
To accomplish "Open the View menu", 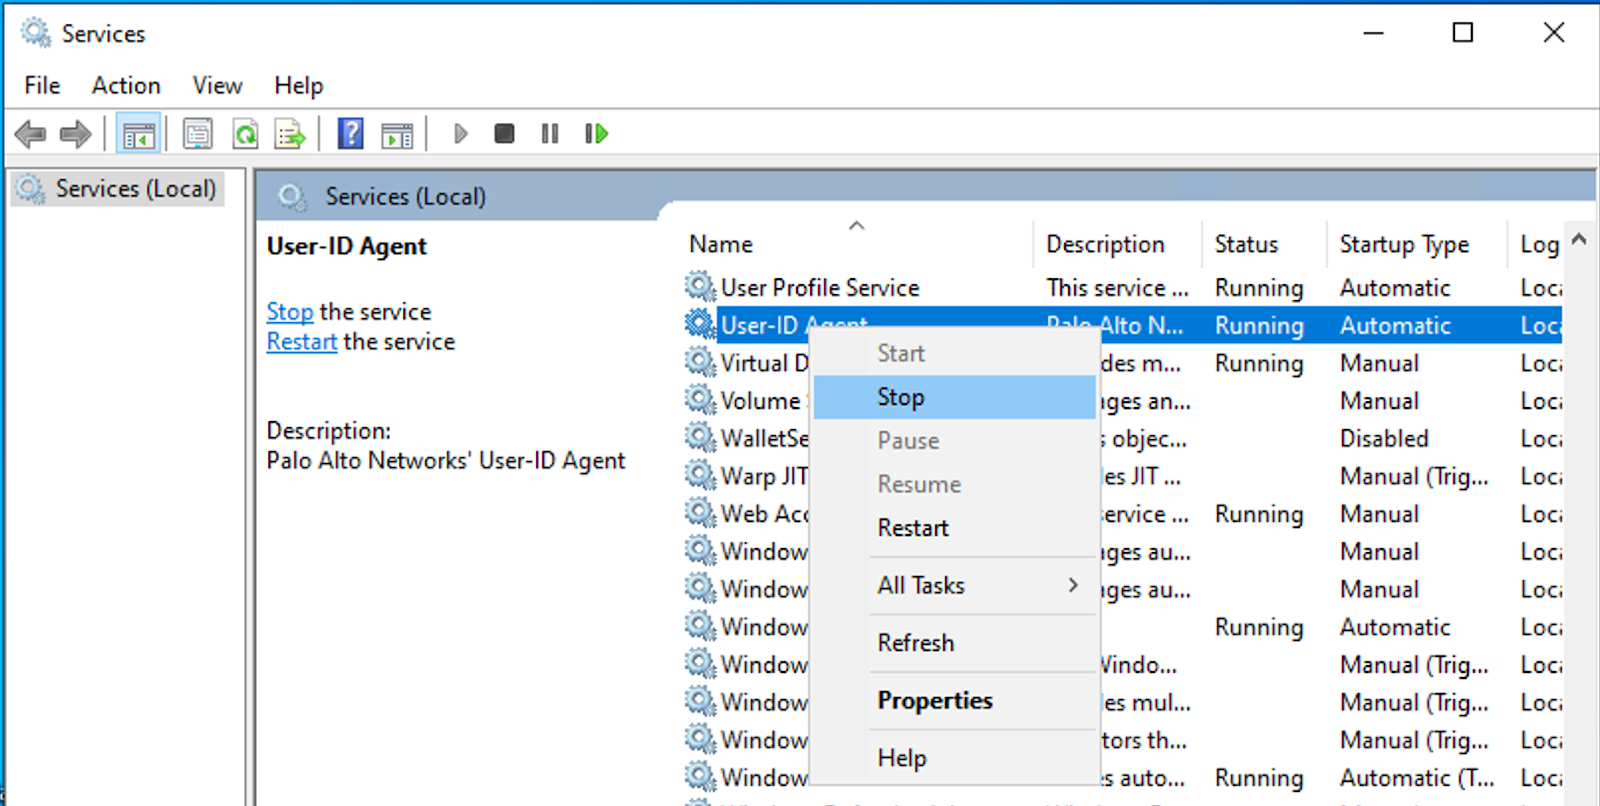I will pyautogui.click(x=217, y=86).
